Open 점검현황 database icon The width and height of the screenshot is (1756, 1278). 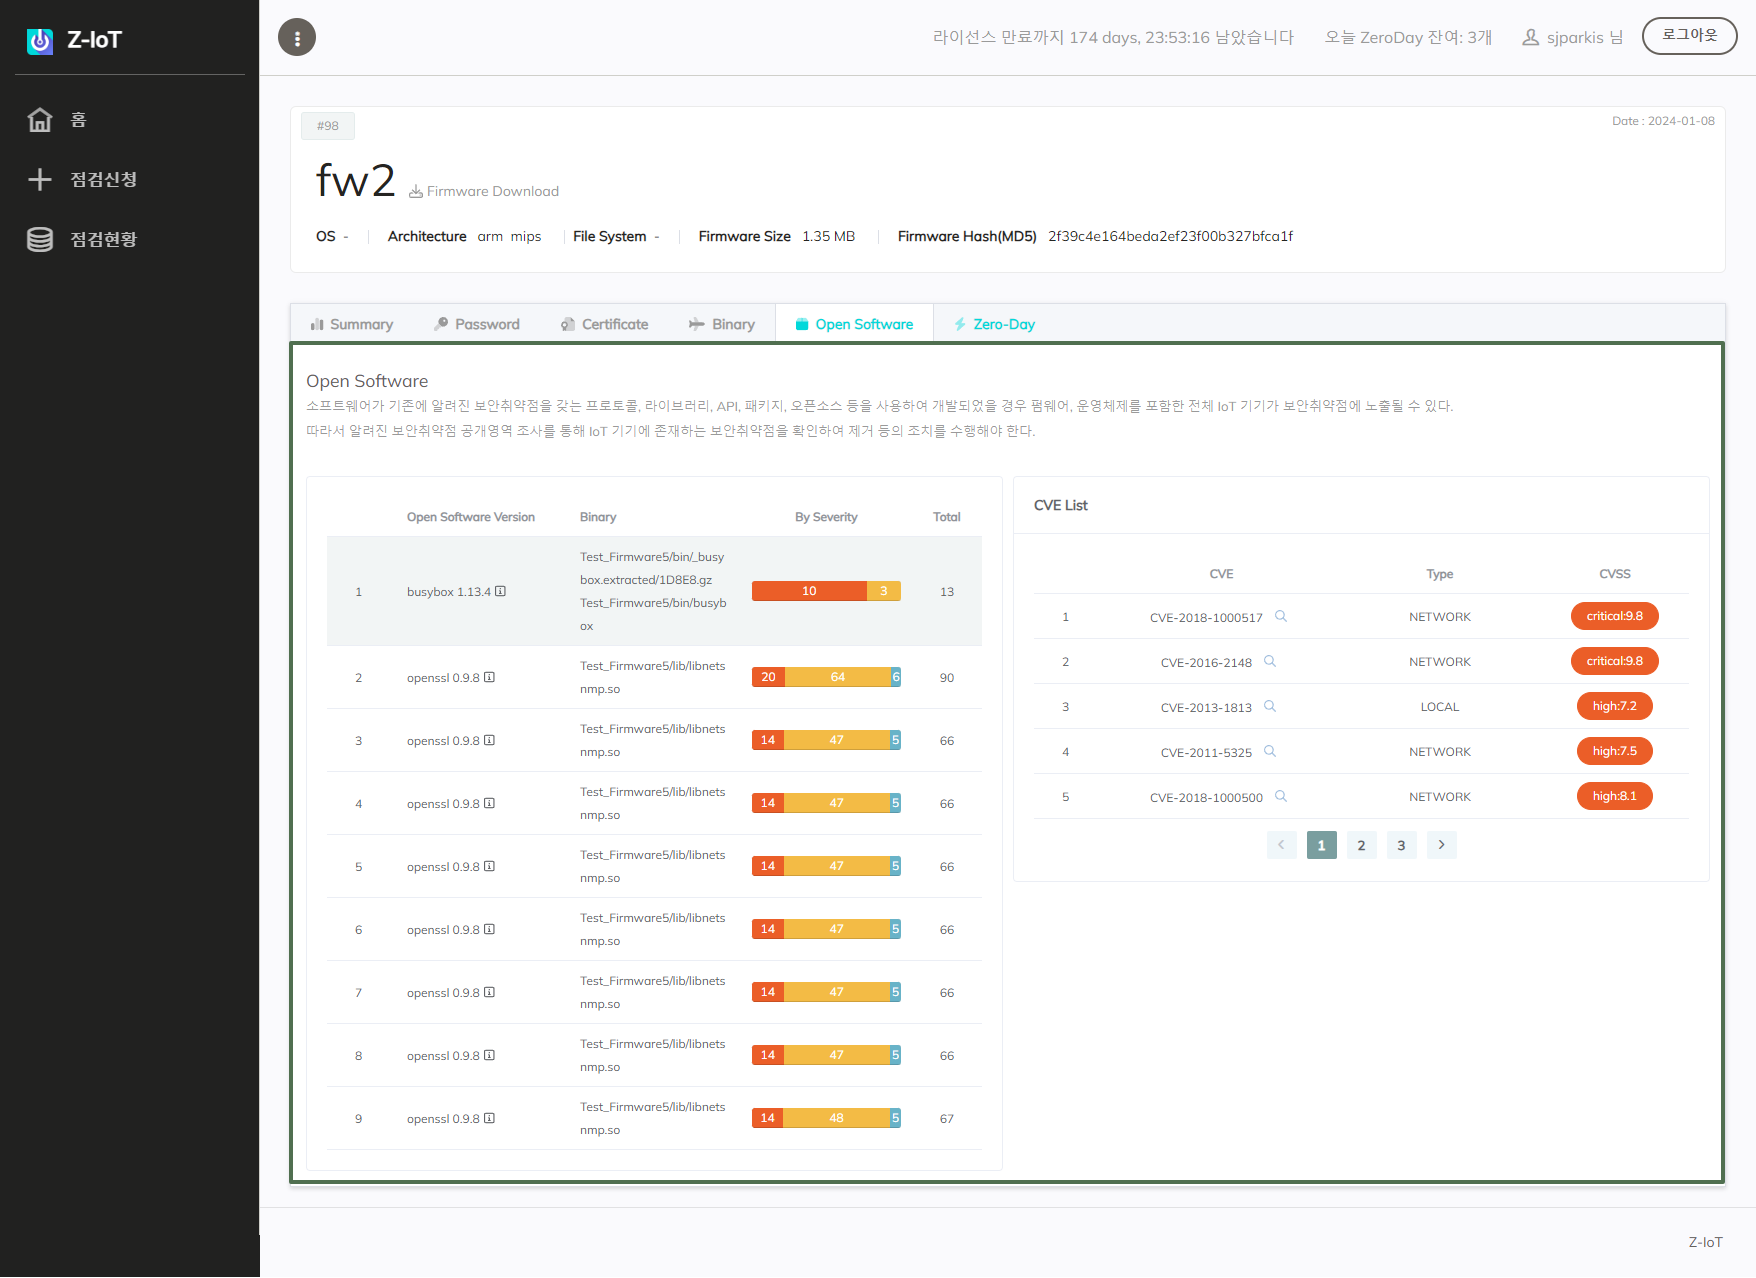tap(40, 240)
